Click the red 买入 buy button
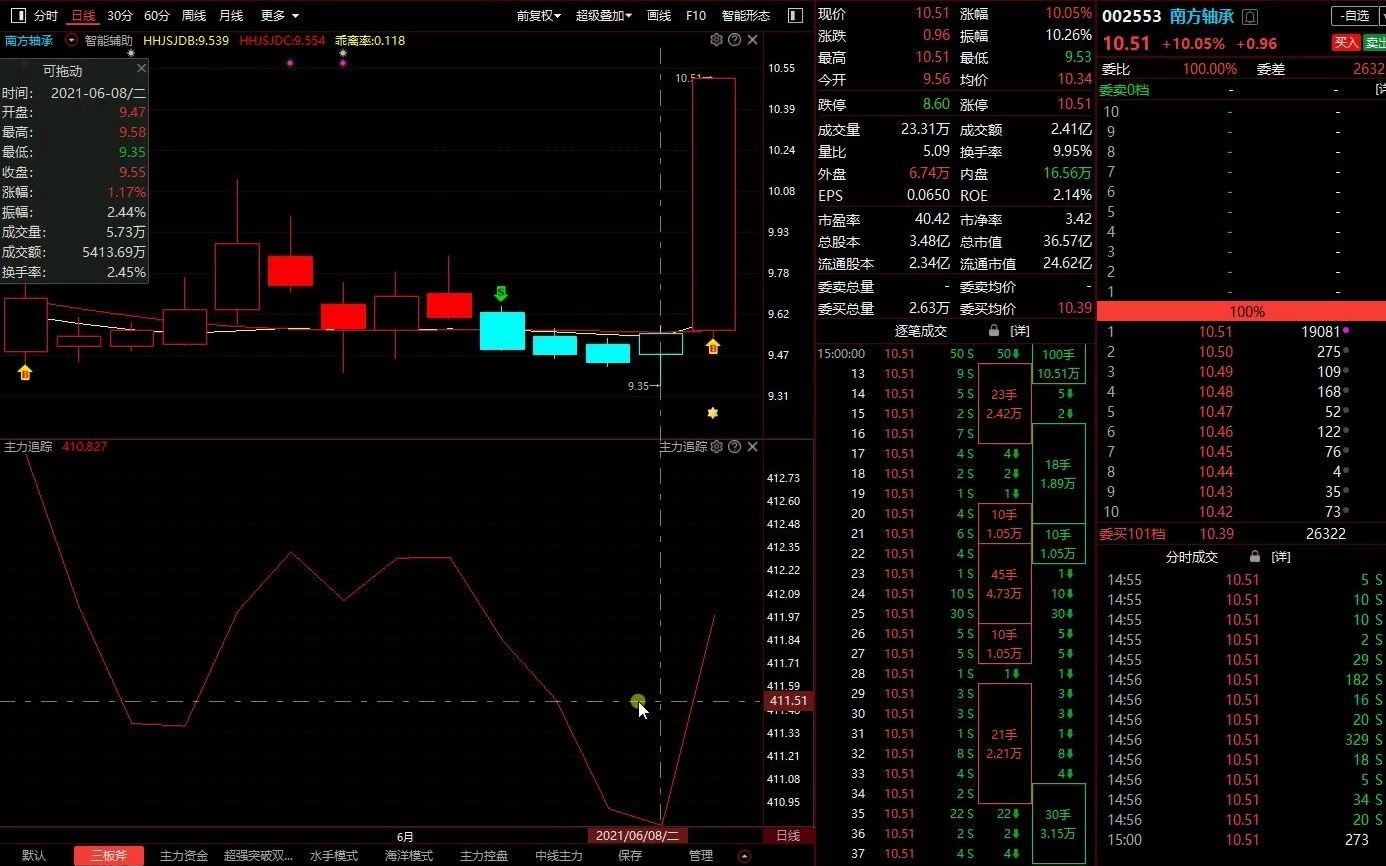Screen dimensions: 1386x866 (x=1346, y=43)
